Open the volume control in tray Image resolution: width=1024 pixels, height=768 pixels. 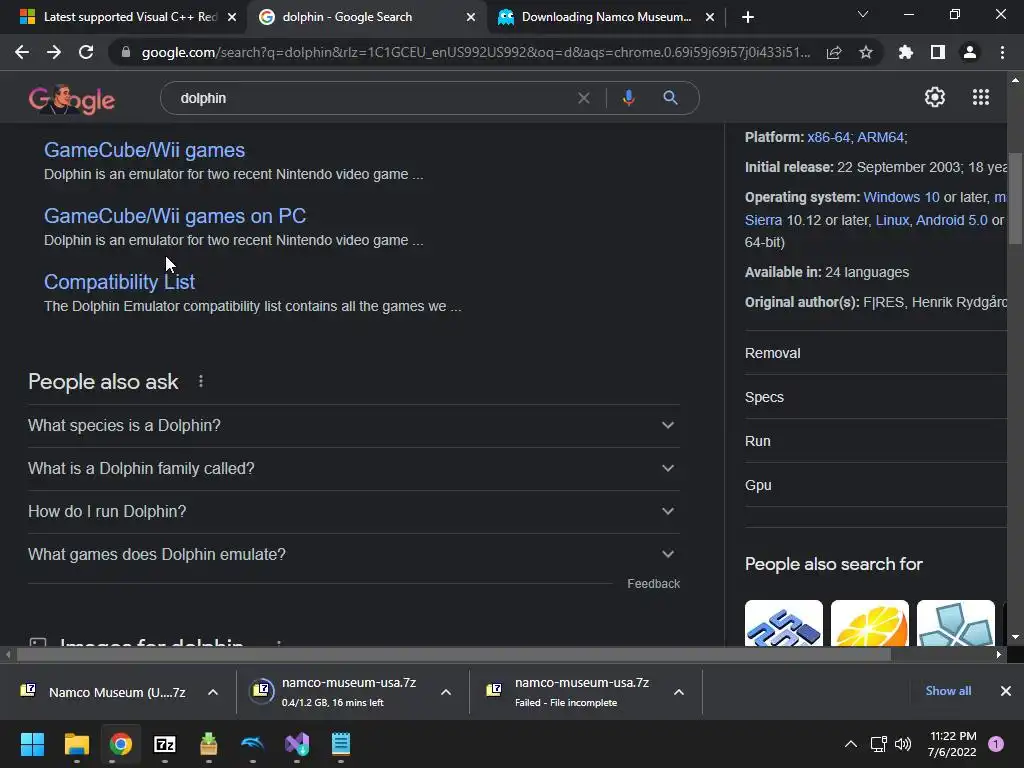pyautogui.click(x=903, y=744)
